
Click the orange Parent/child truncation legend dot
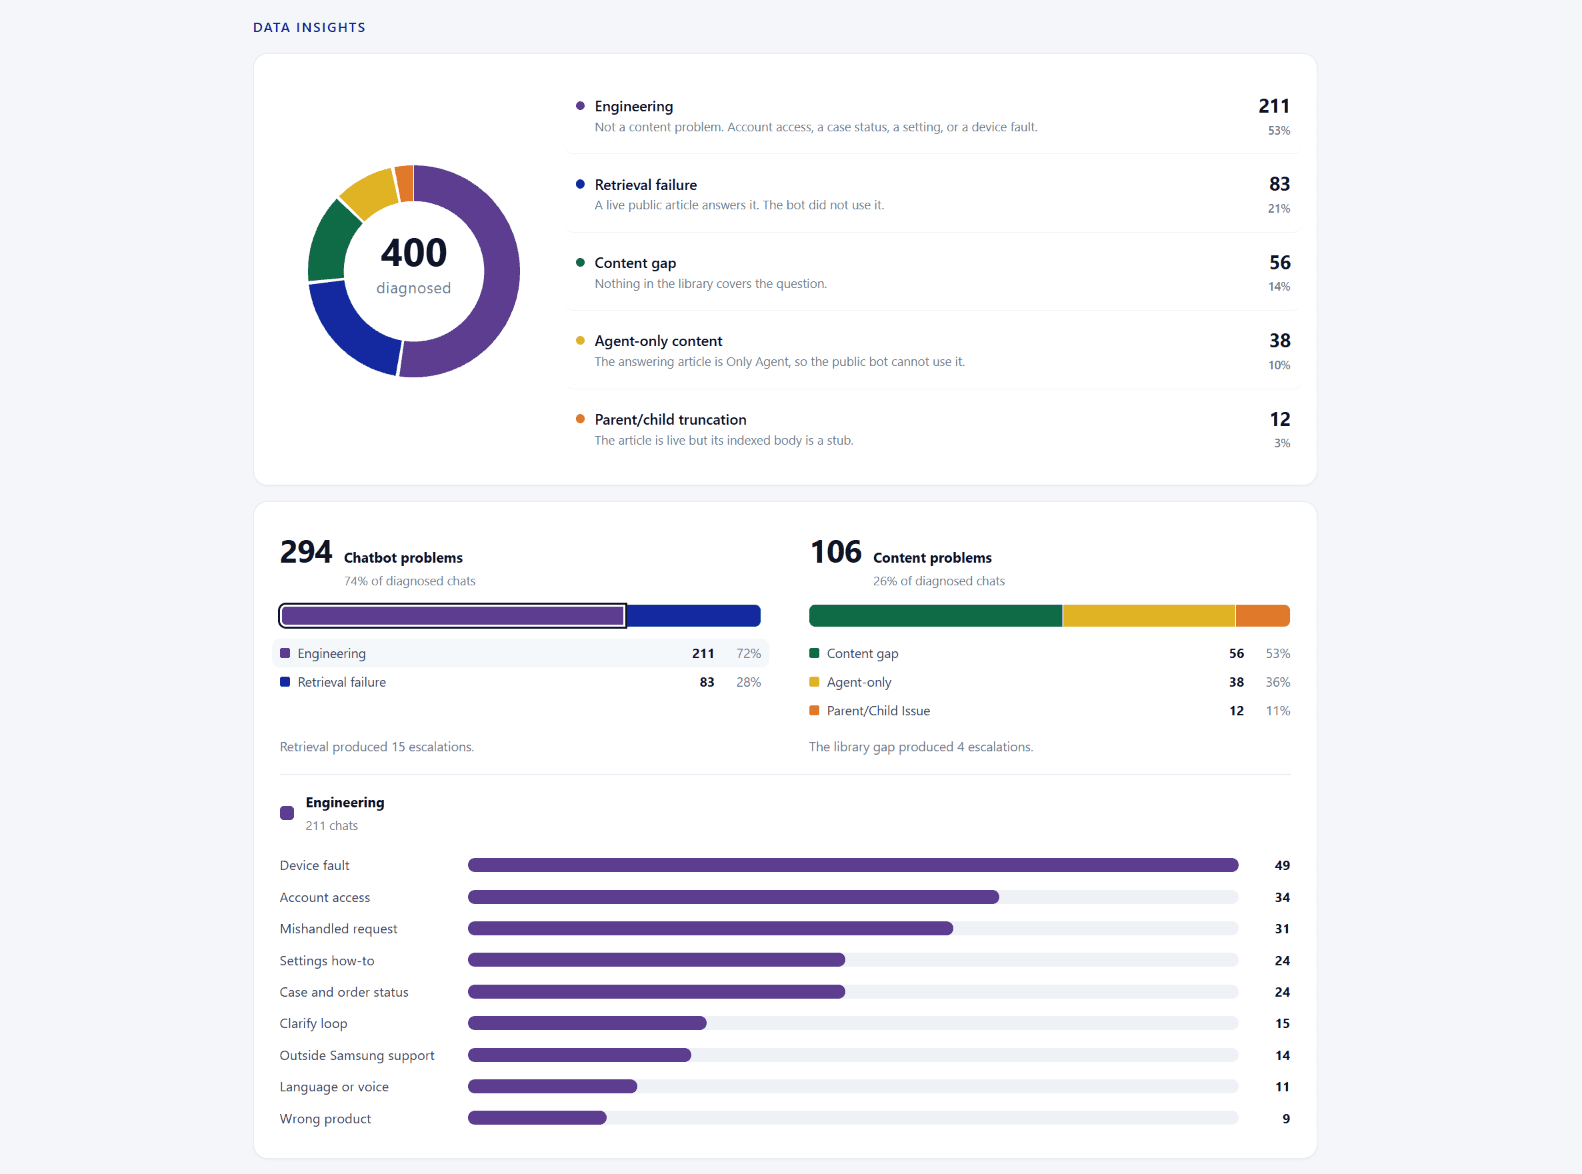(580, 419)
